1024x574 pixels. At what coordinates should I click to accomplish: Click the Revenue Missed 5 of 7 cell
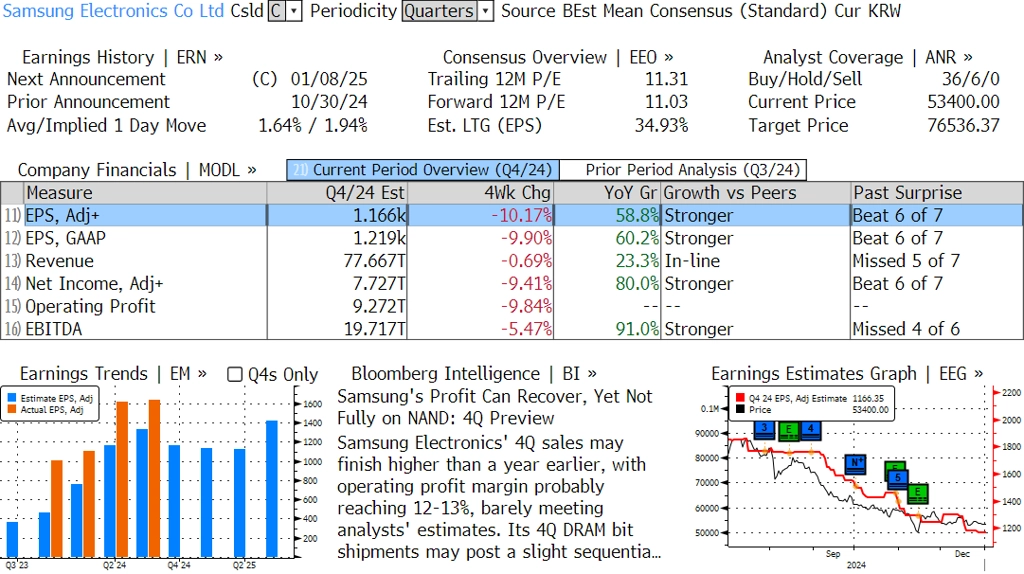[906, 261]
